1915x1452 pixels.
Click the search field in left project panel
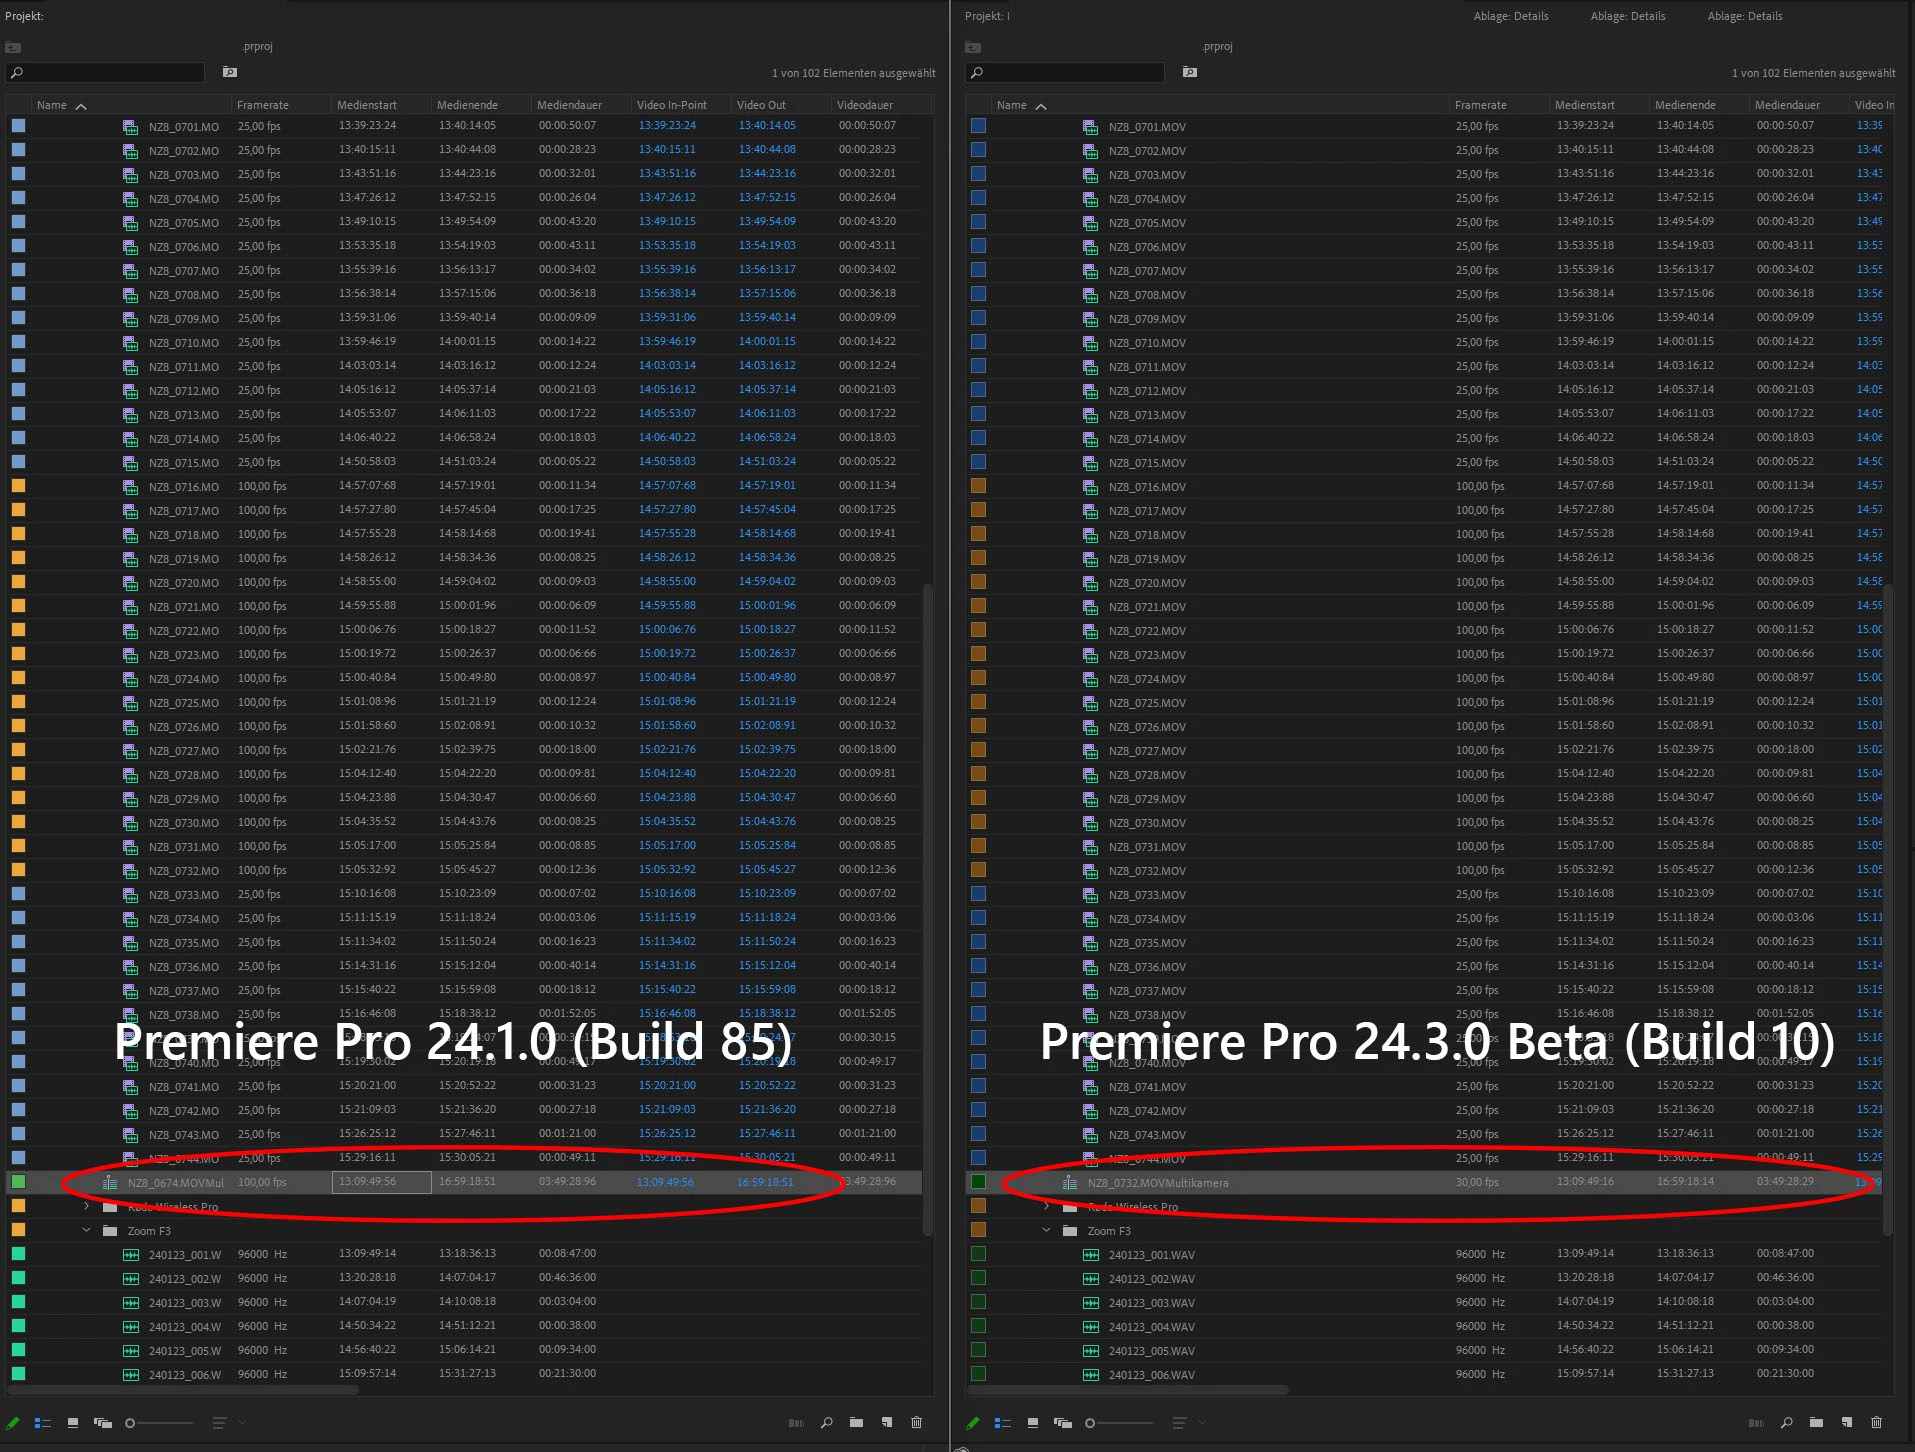106,72
